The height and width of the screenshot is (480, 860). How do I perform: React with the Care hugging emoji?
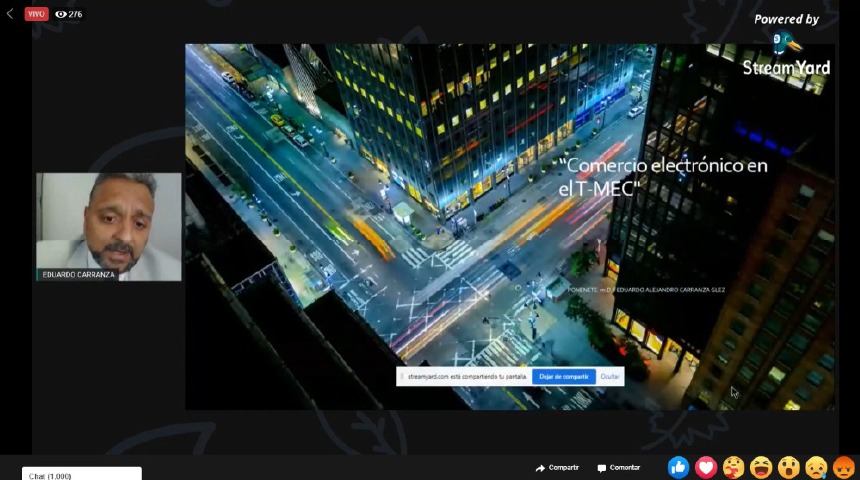point(734,467)
